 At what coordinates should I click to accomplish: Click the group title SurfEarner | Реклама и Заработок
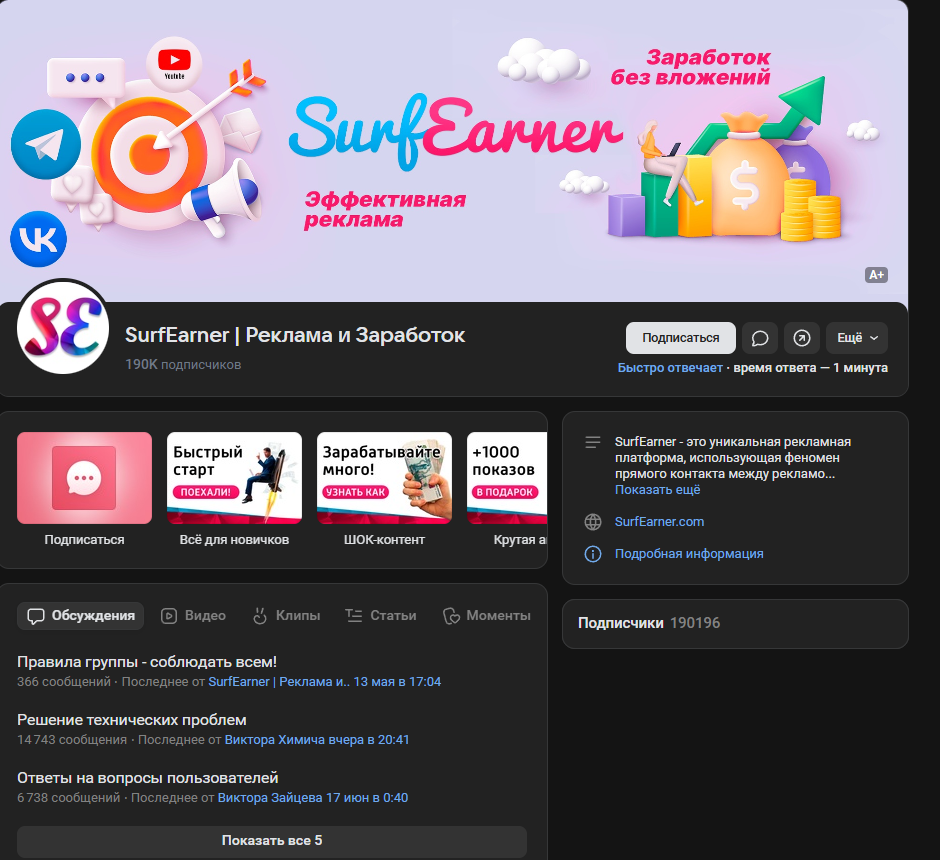pyautogui.click(x=294, y=335)
